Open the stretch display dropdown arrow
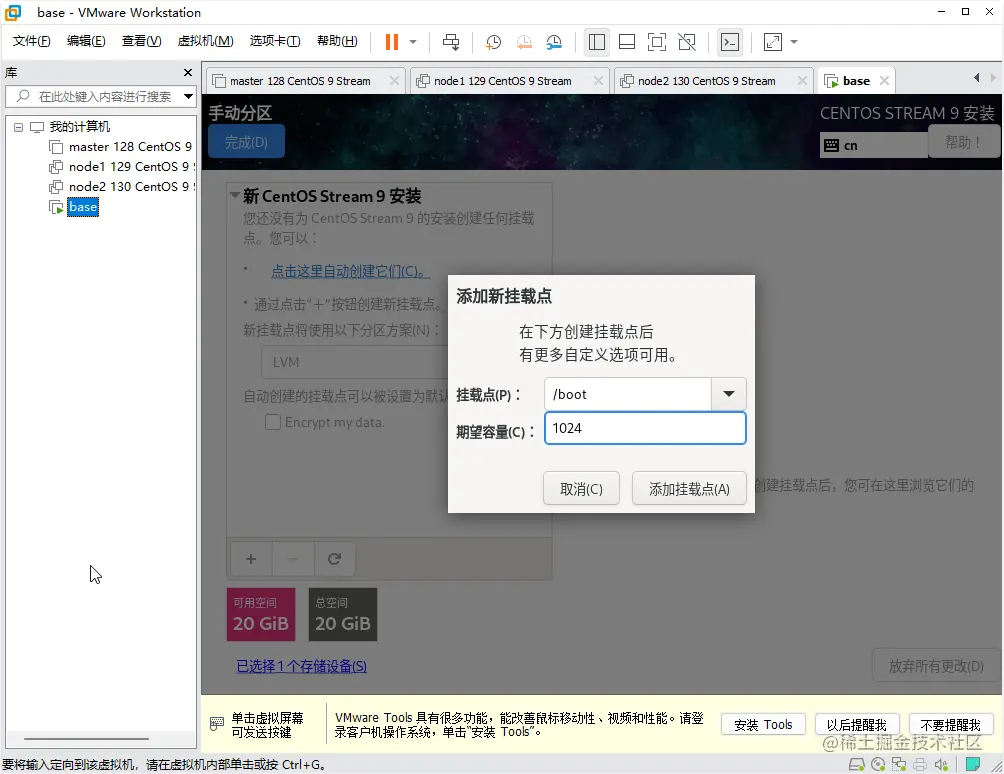Image resolution: width=1004 pixels, height=774 pixels. coord(794,42)
